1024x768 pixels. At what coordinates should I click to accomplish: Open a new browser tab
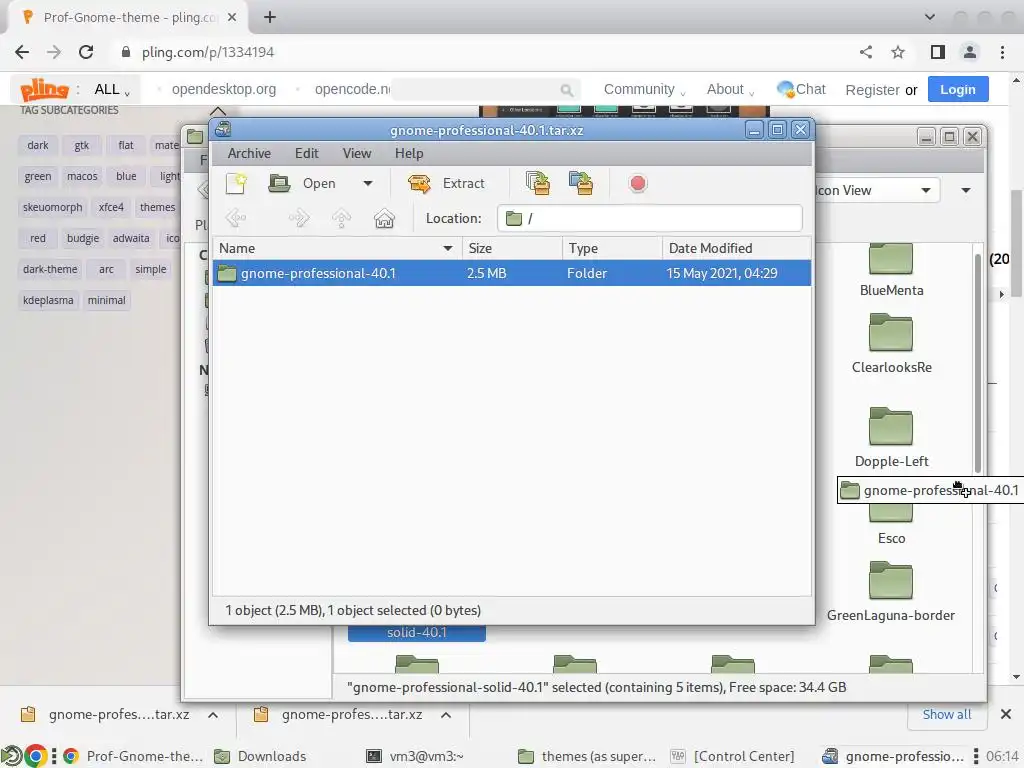coord(270,18)
